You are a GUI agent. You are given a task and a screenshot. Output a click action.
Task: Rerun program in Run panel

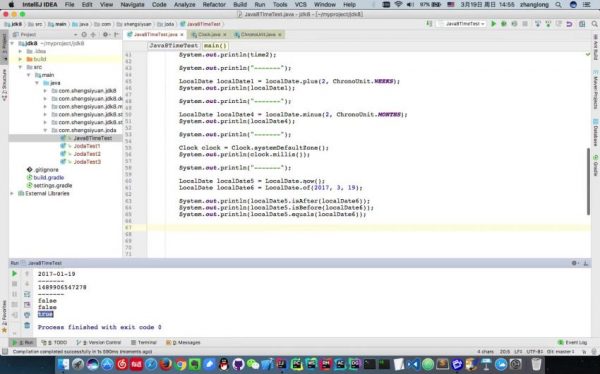[15, 274]
